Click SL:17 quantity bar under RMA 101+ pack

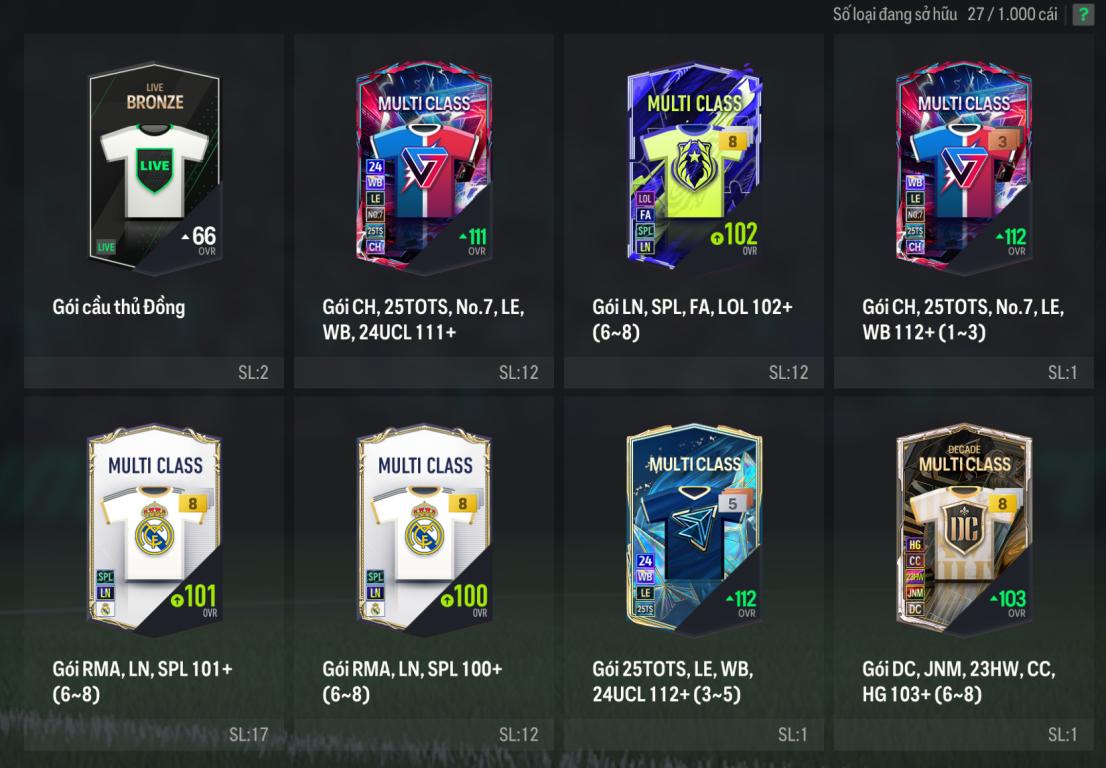pos(154,734)
